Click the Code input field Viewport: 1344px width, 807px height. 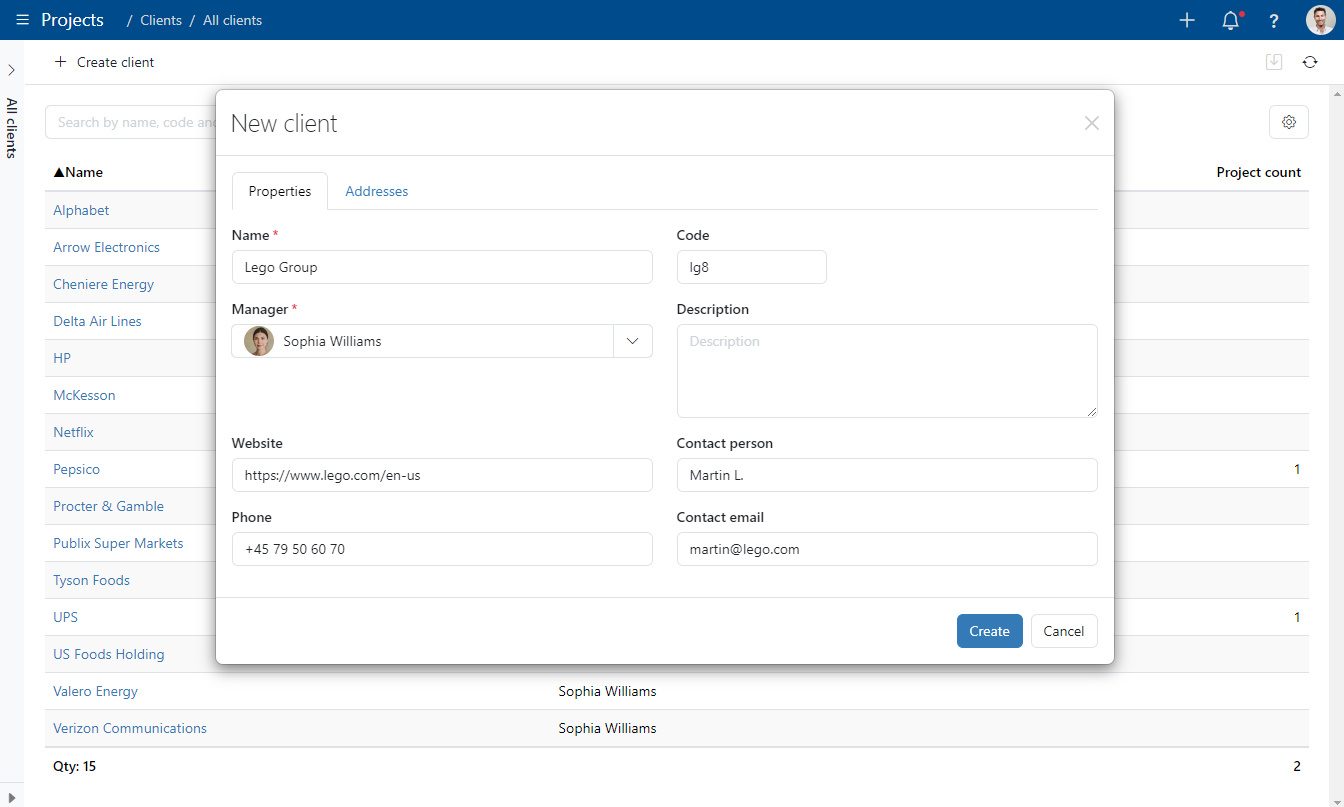(x=752, y=267)
